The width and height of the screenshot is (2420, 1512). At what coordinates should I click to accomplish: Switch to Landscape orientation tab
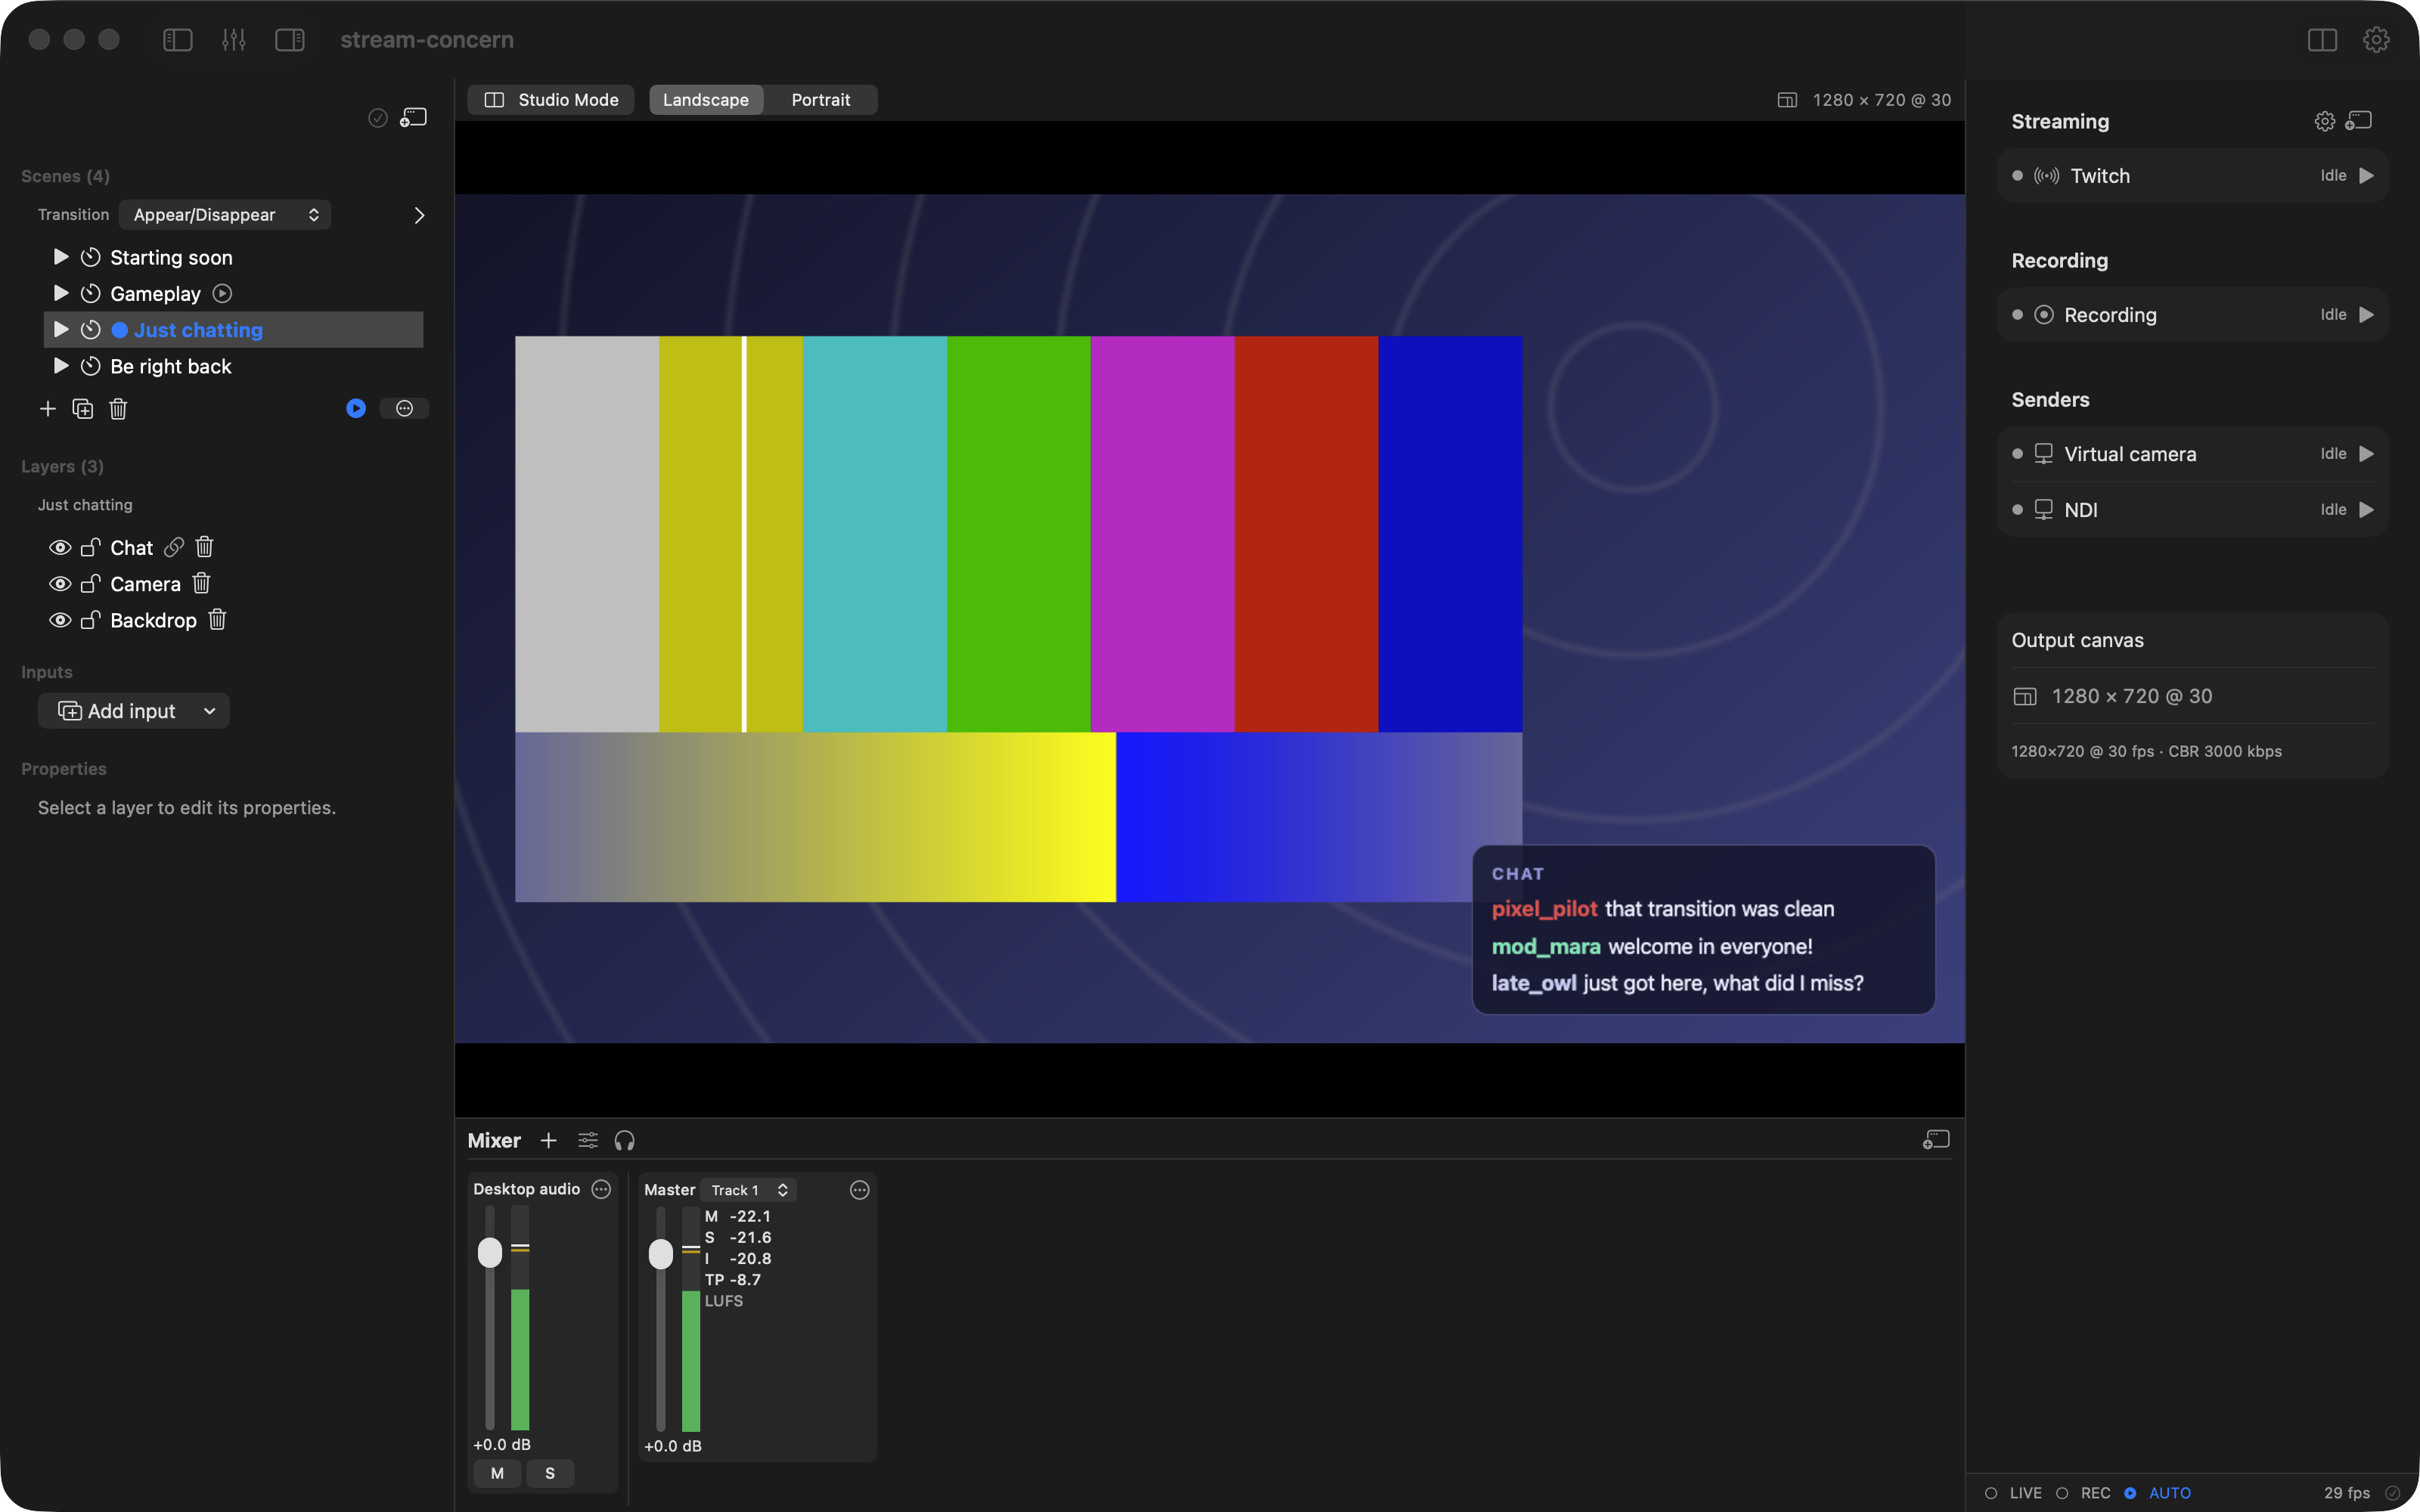point(706,100)
